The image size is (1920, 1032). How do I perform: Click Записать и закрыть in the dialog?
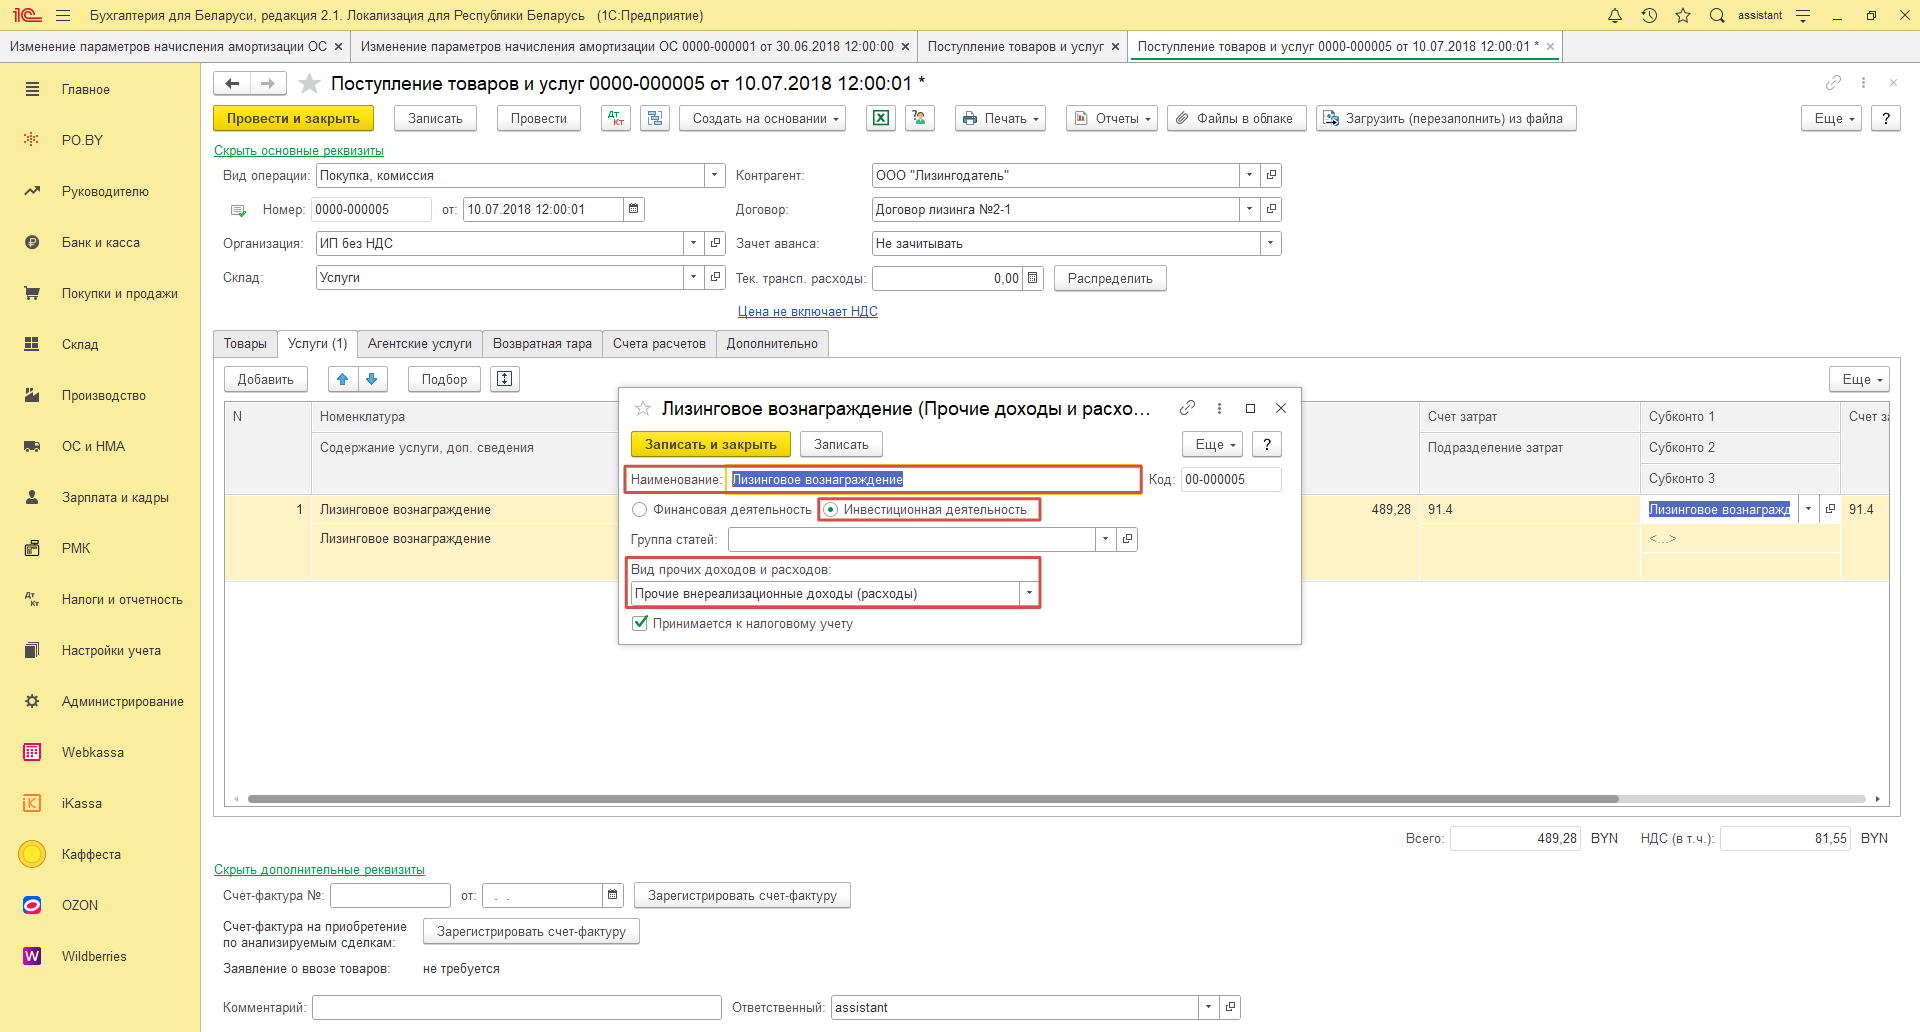point(710,444)
